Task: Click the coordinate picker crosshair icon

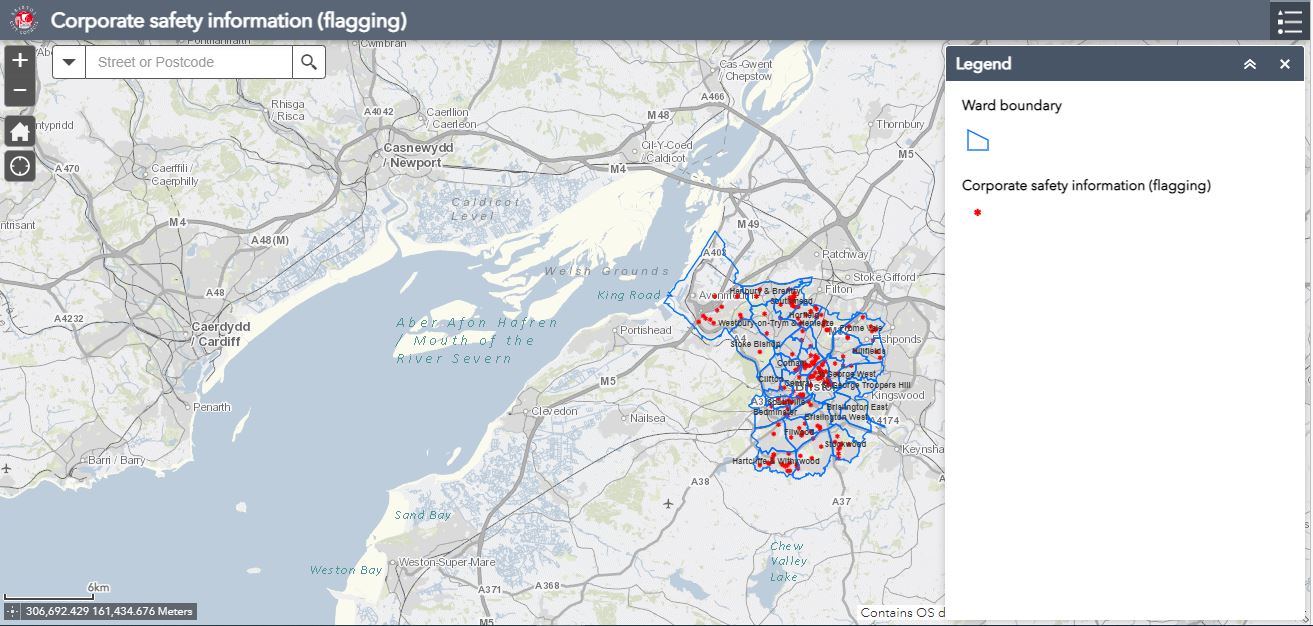Action: point(12,611)
